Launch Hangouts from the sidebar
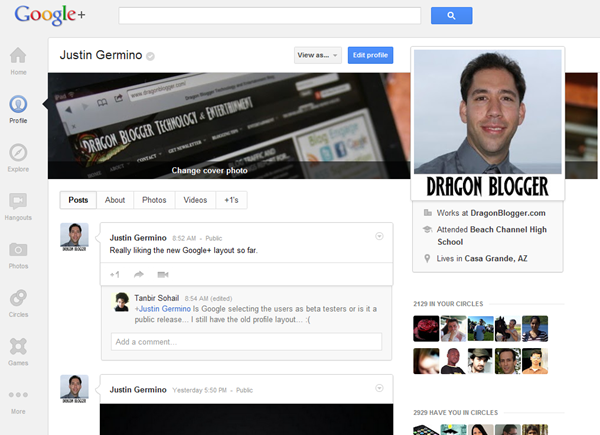600x435 pixels. click(18, 201)
